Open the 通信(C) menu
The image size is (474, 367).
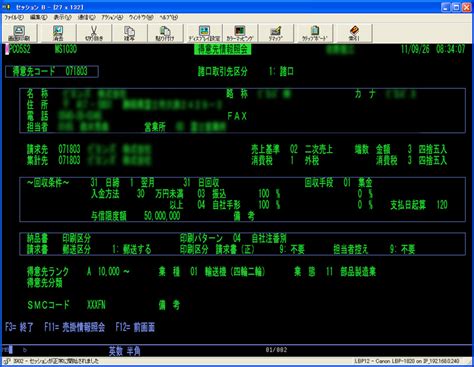click(86, 17)
